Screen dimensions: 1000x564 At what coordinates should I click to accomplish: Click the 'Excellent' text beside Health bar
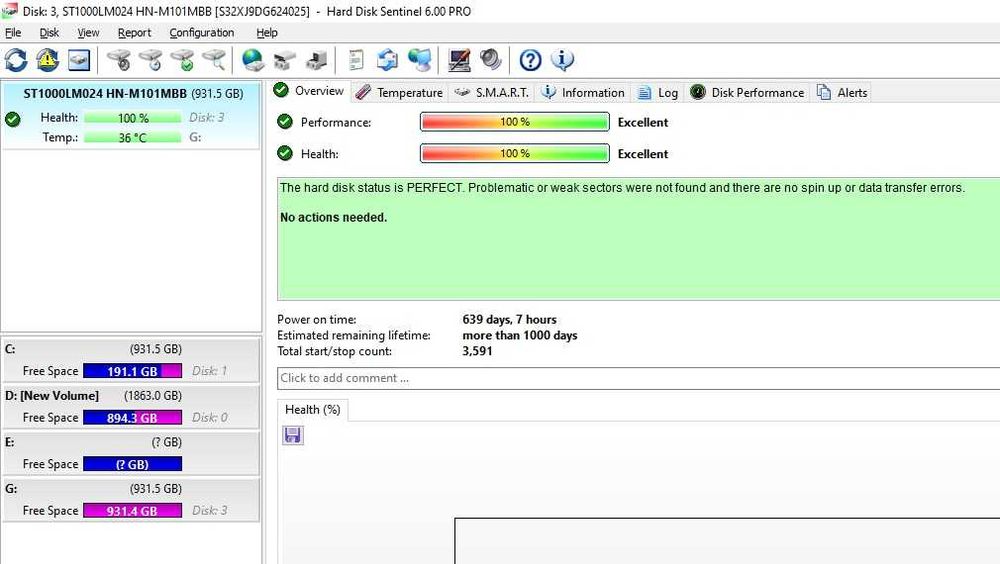tap(643, 154)
